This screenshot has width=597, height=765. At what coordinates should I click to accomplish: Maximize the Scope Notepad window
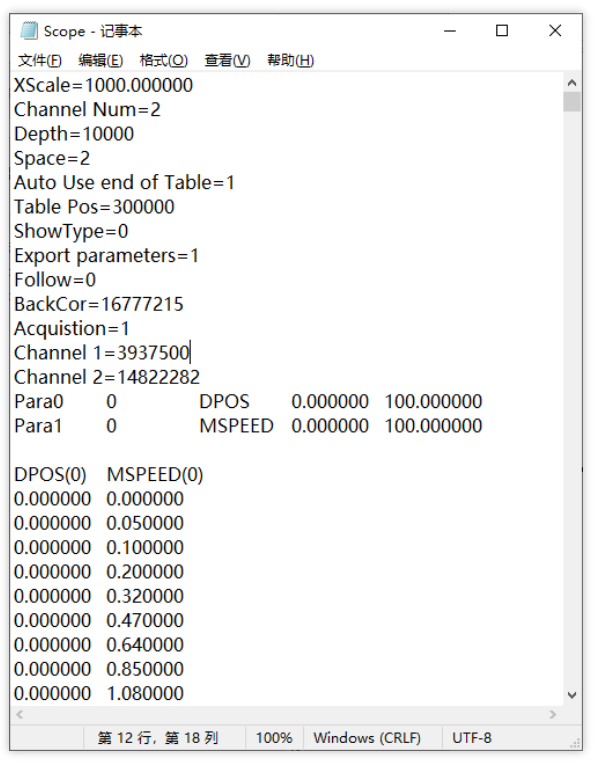502,31
